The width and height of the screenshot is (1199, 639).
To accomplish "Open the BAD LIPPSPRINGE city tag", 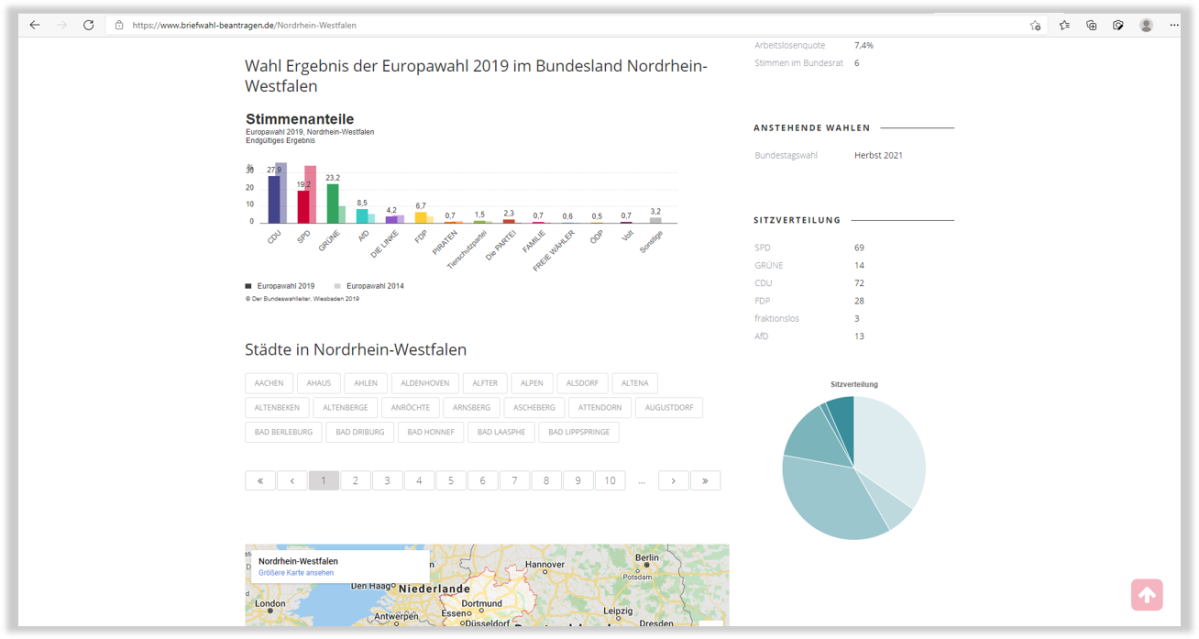I will tap(579, 432).
